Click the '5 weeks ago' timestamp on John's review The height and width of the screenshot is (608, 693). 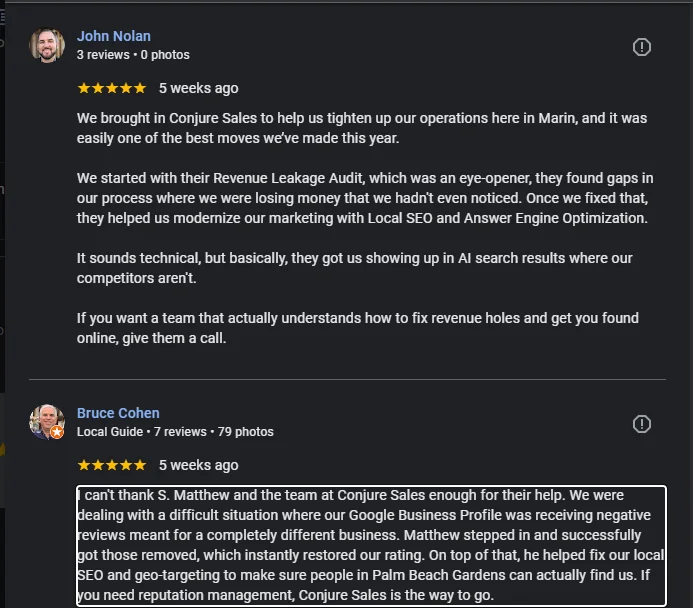[x=198, y=88]
